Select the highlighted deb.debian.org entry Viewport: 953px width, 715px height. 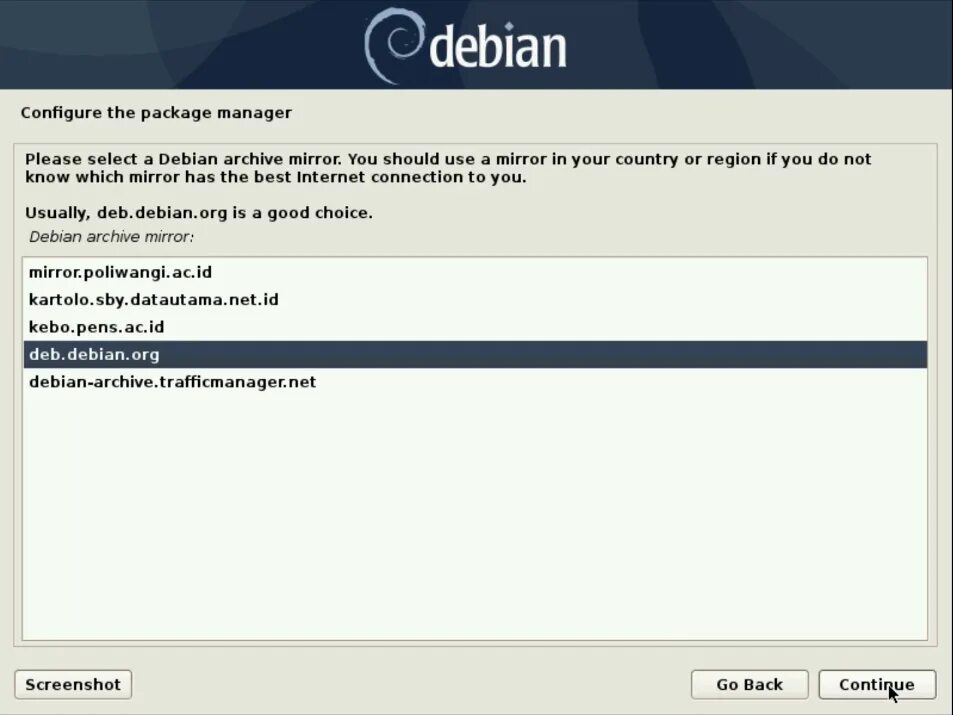475,354
